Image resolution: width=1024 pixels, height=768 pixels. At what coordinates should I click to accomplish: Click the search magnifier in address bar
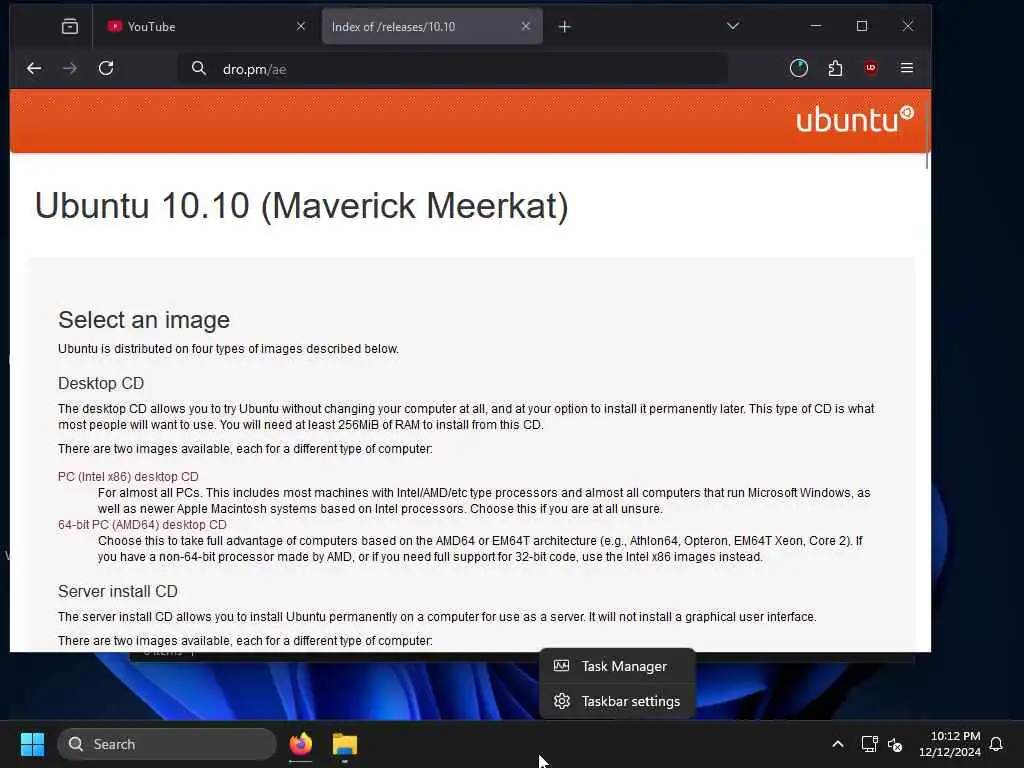click(x=199, y=69)
